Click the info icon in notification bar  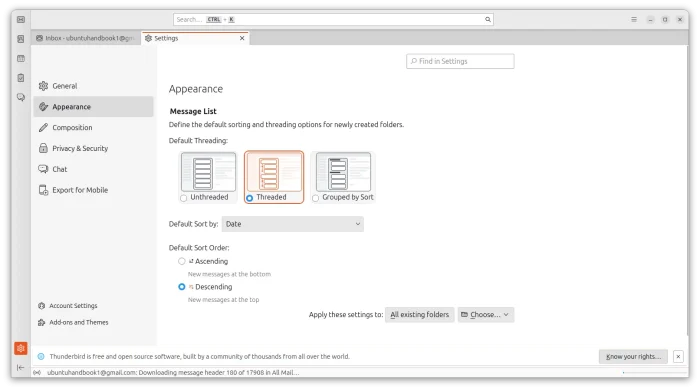(x=41, y=357)
